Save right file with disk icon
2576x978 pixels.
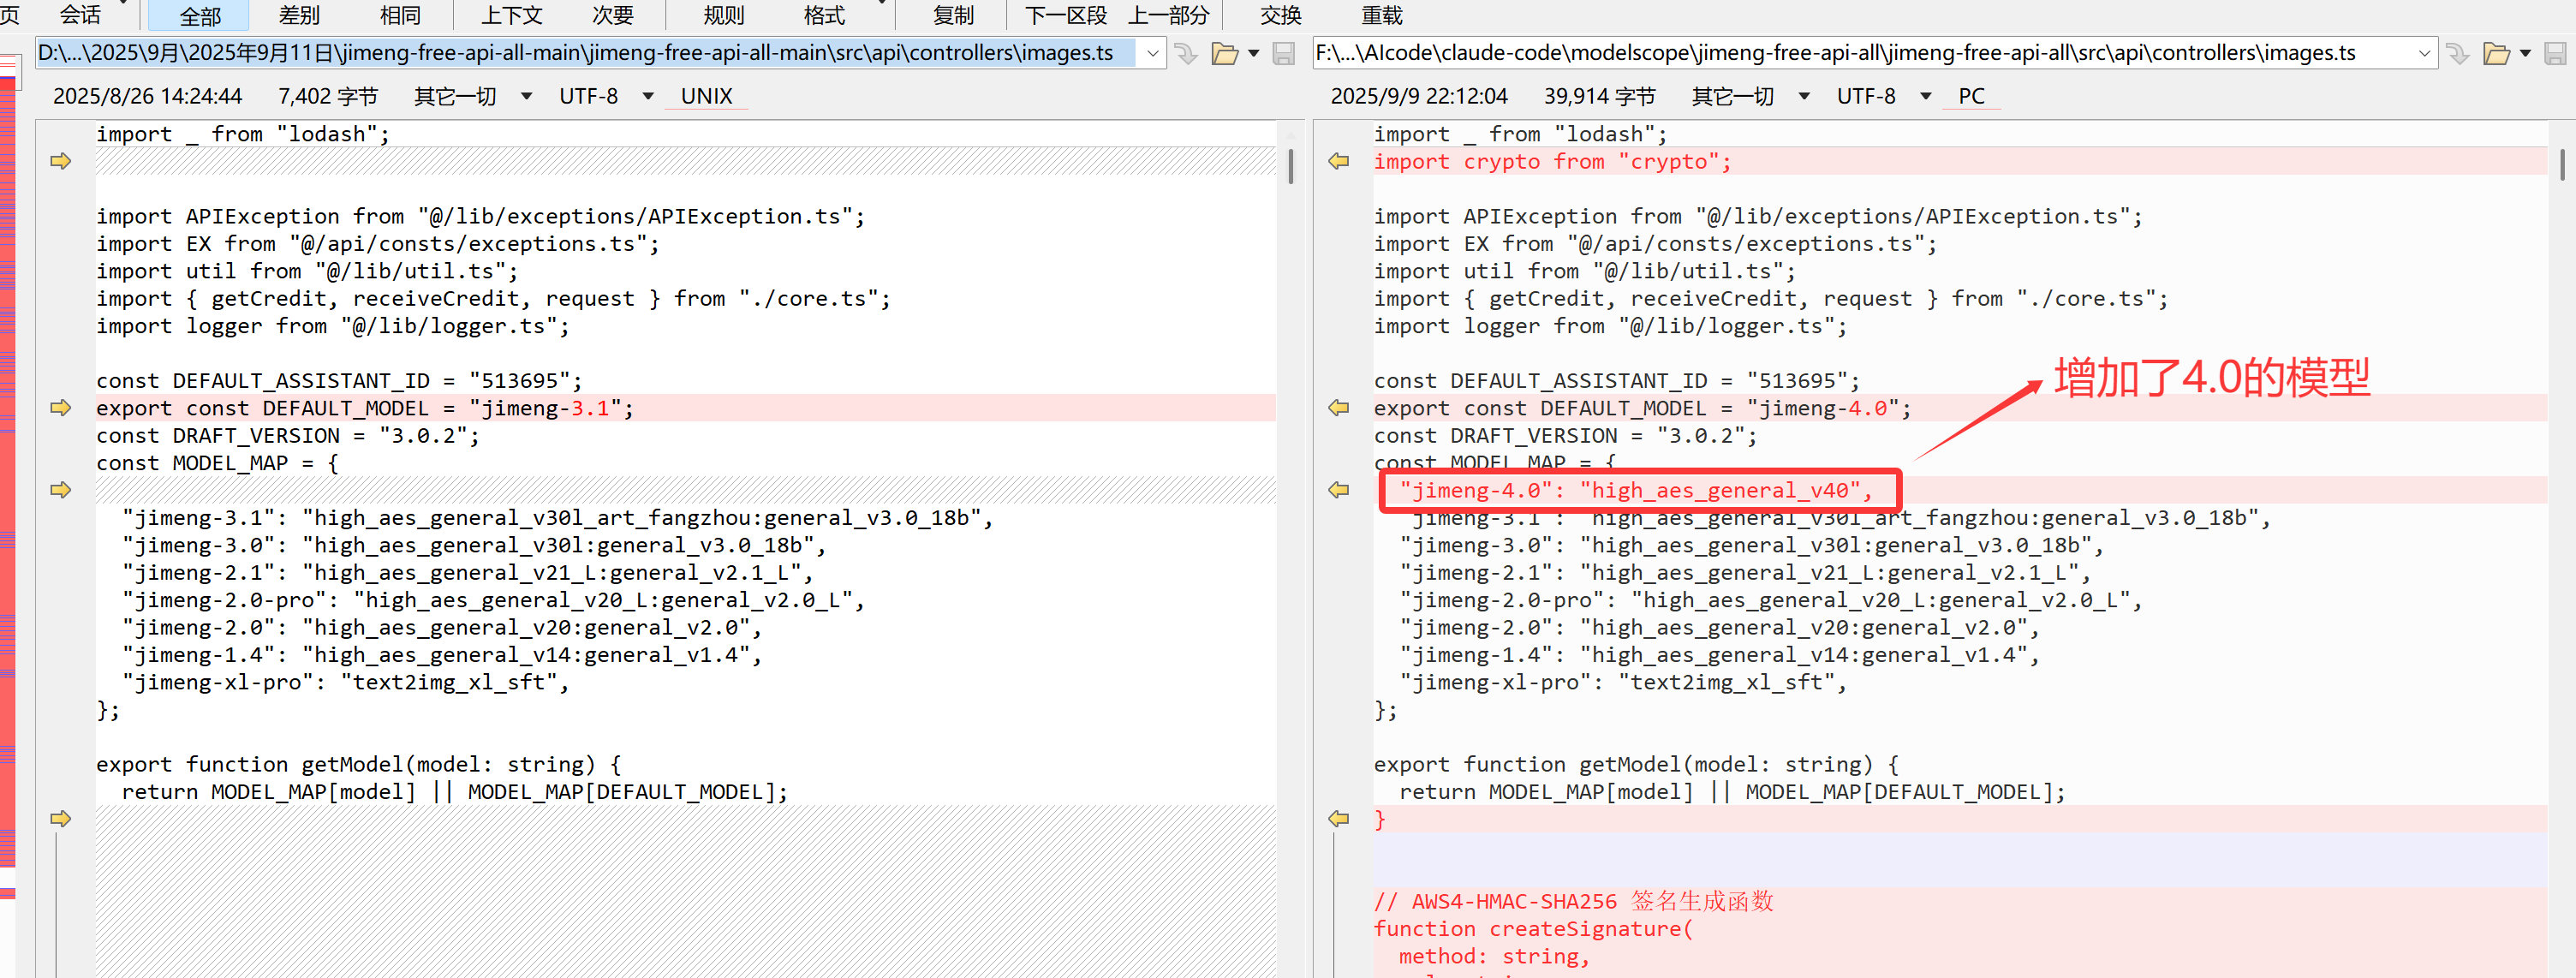coord(2555,53)
